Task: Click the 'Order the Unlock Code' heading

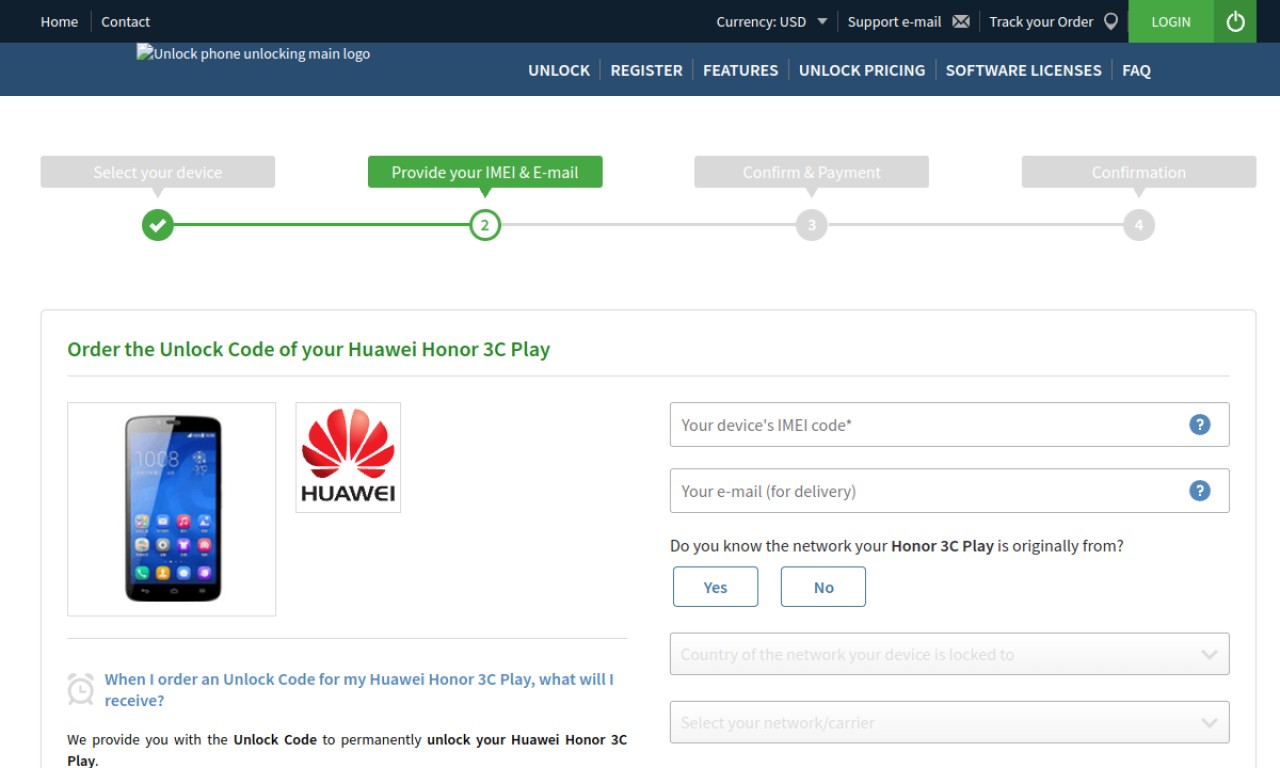Action: [308, 349]
